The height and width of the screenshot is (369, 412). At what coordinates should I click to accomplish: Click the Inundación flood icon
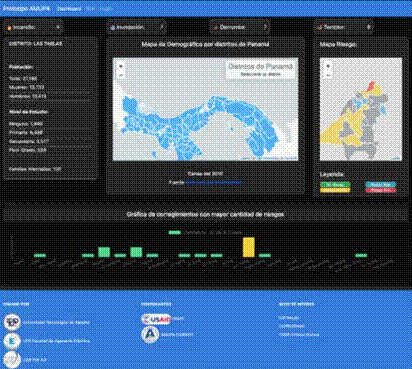112,28
